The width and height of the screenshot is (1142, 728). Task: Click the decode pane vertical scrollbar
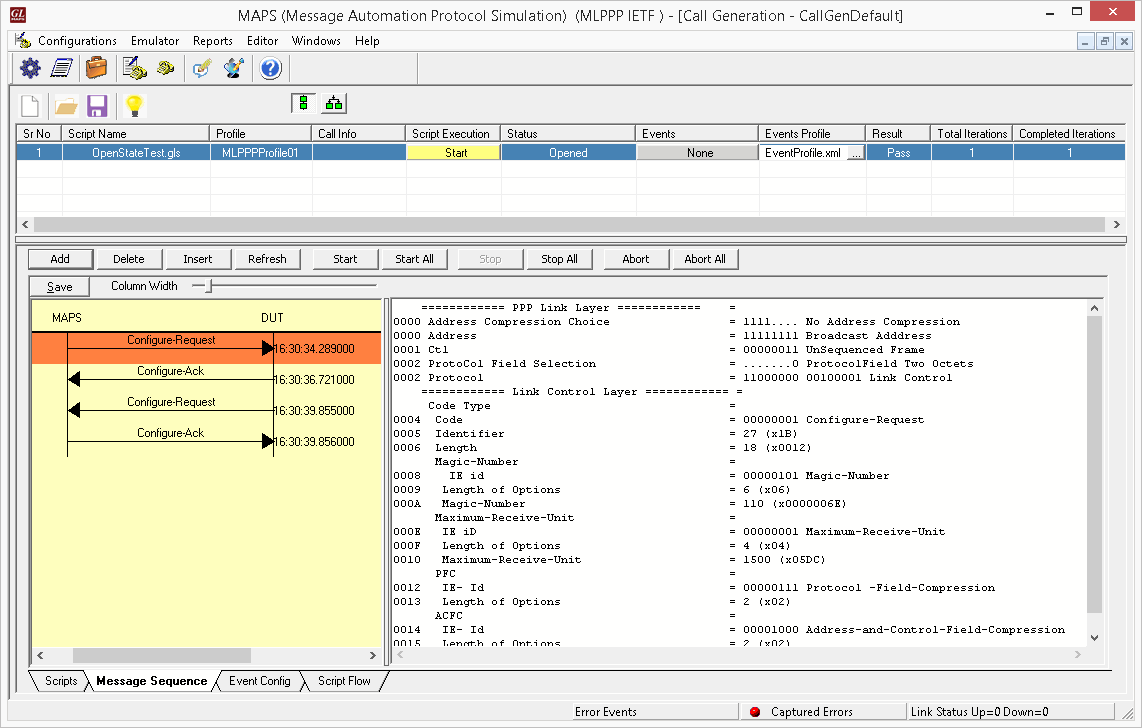click(1094, 464)
